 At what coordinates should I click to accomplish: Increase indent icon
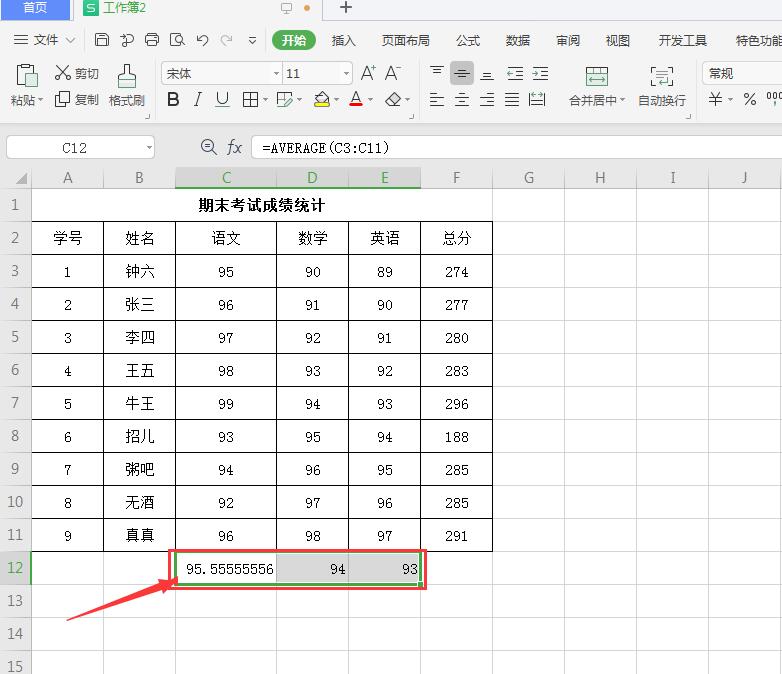click(x=540, y=73)
